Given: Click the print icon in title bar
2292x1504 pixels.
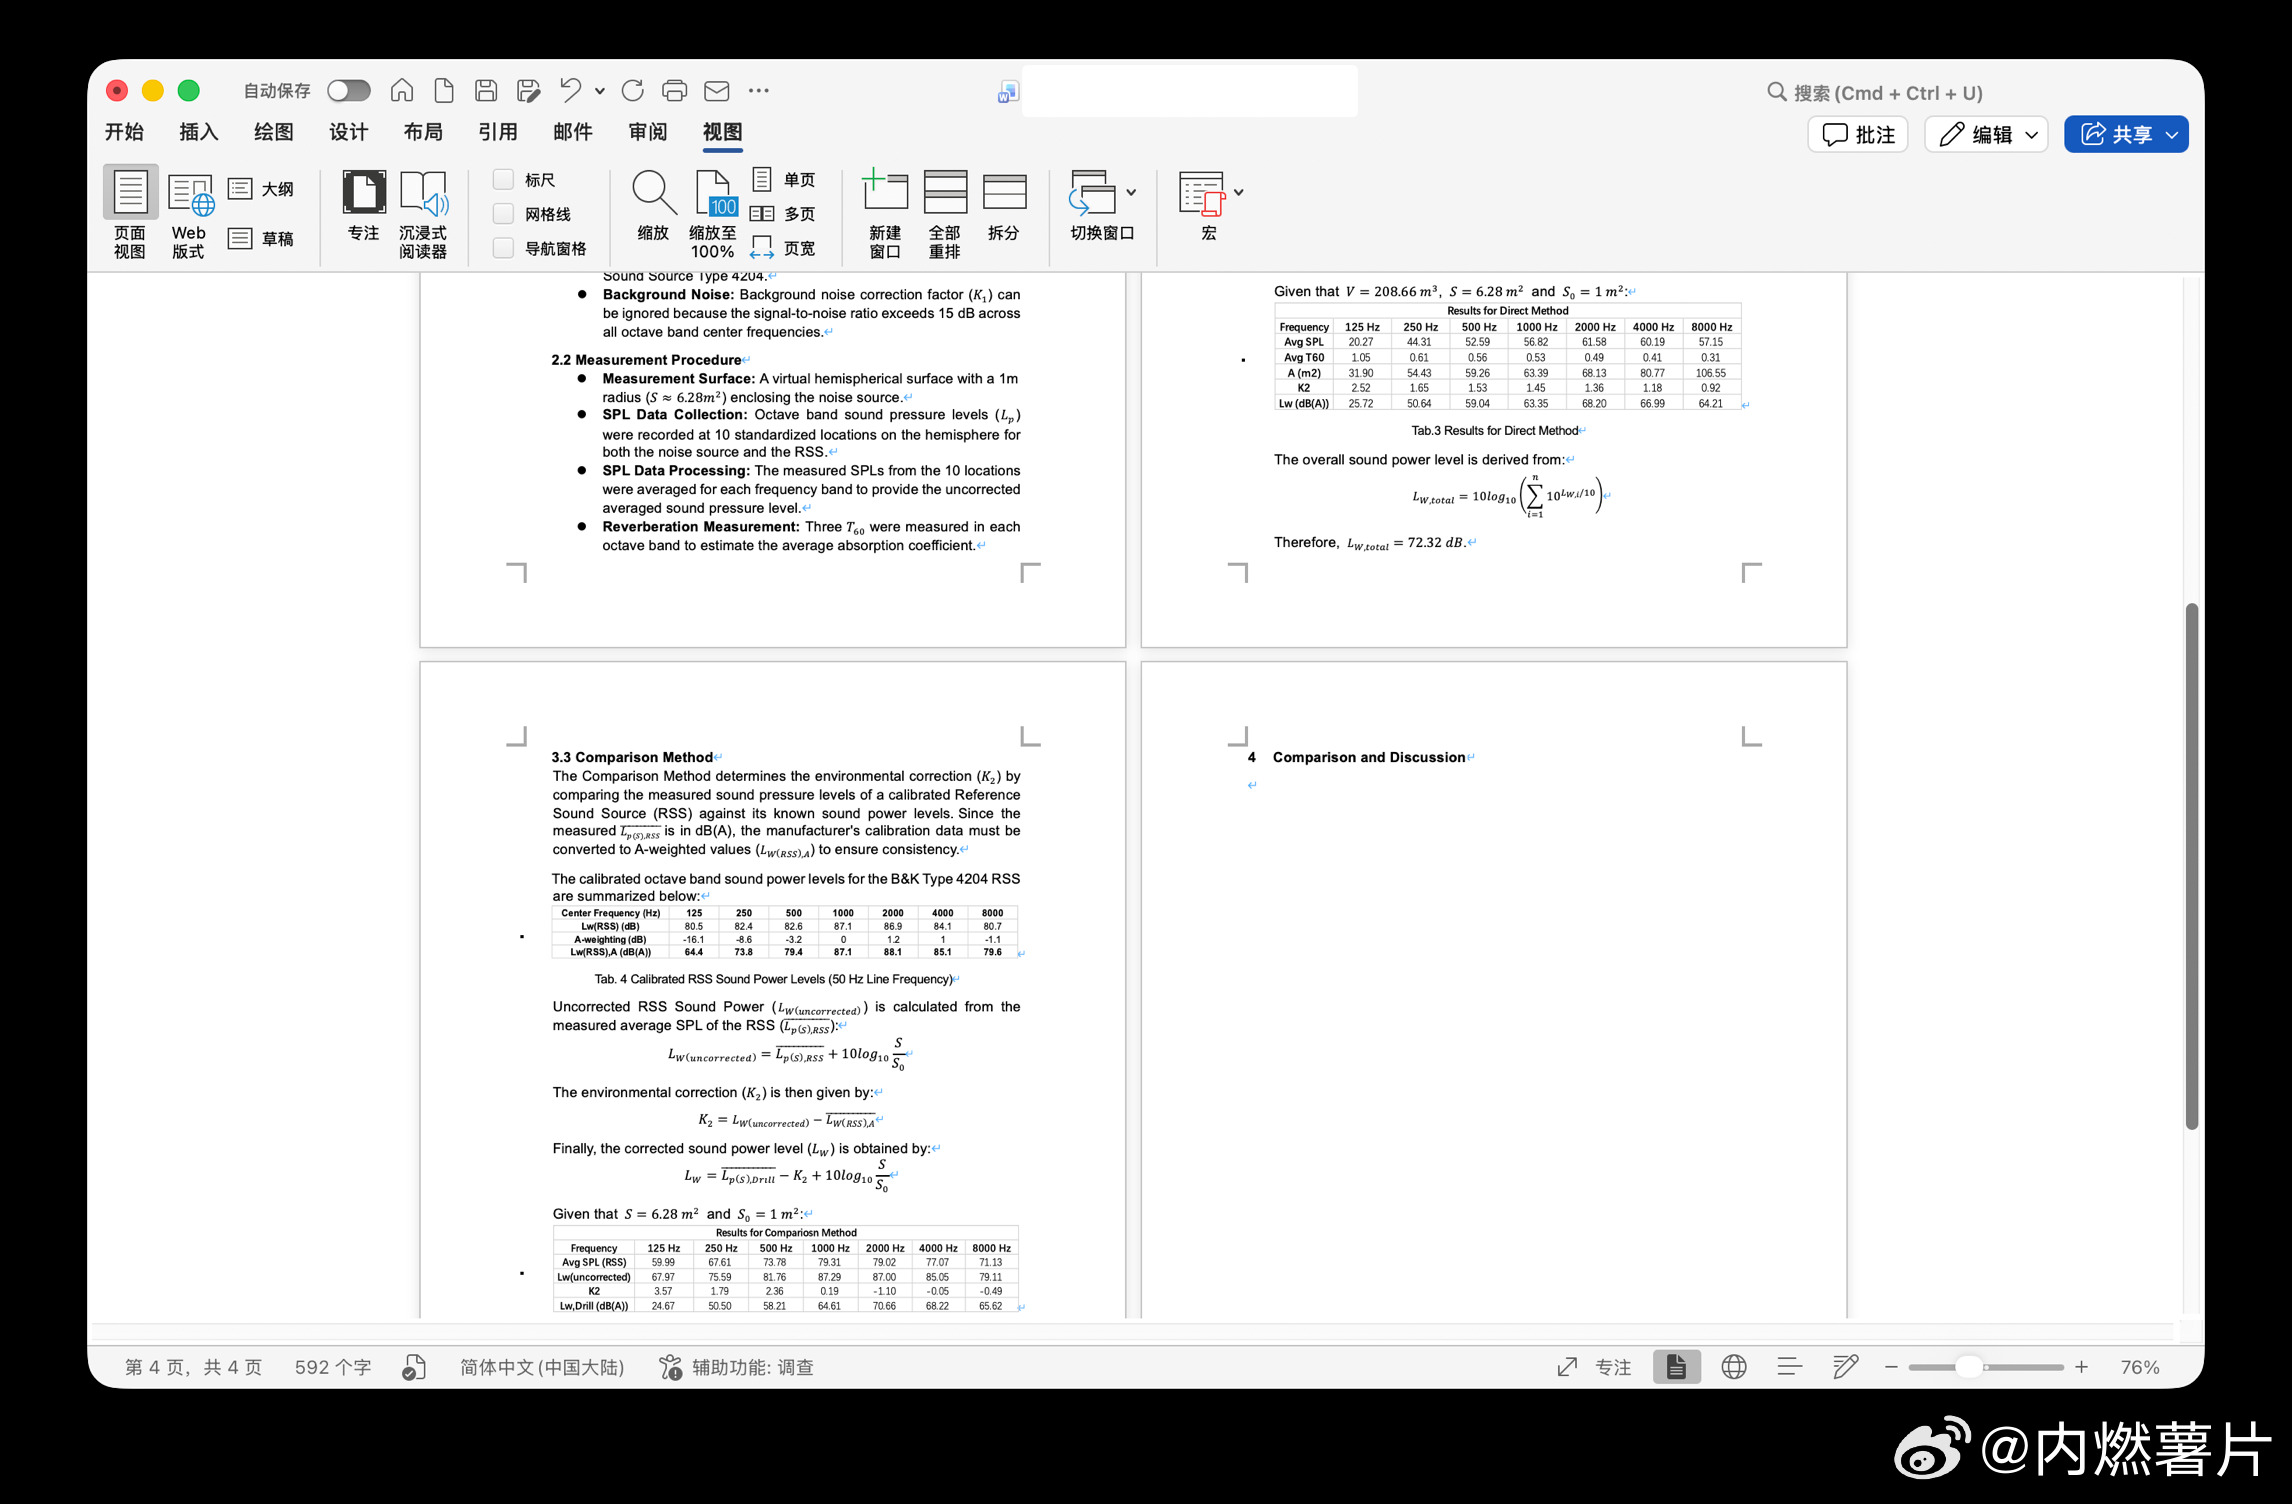Looking at the screenshot, I should [675, 91].
